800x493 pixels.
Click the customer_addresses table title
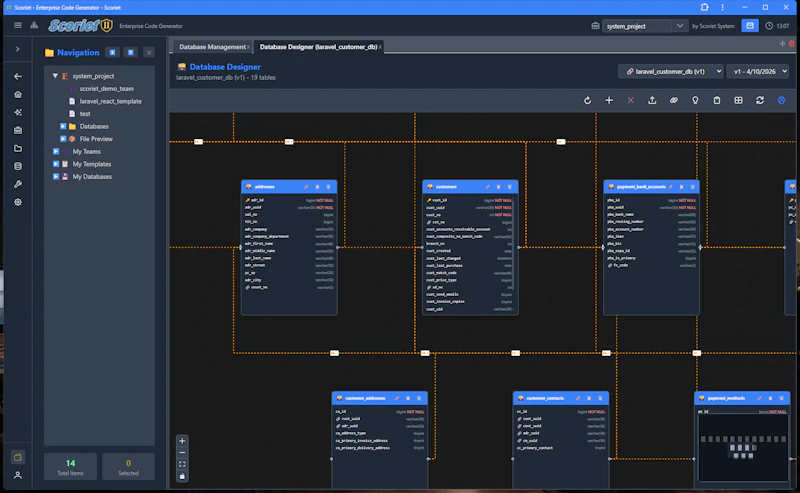pos(365,398)
